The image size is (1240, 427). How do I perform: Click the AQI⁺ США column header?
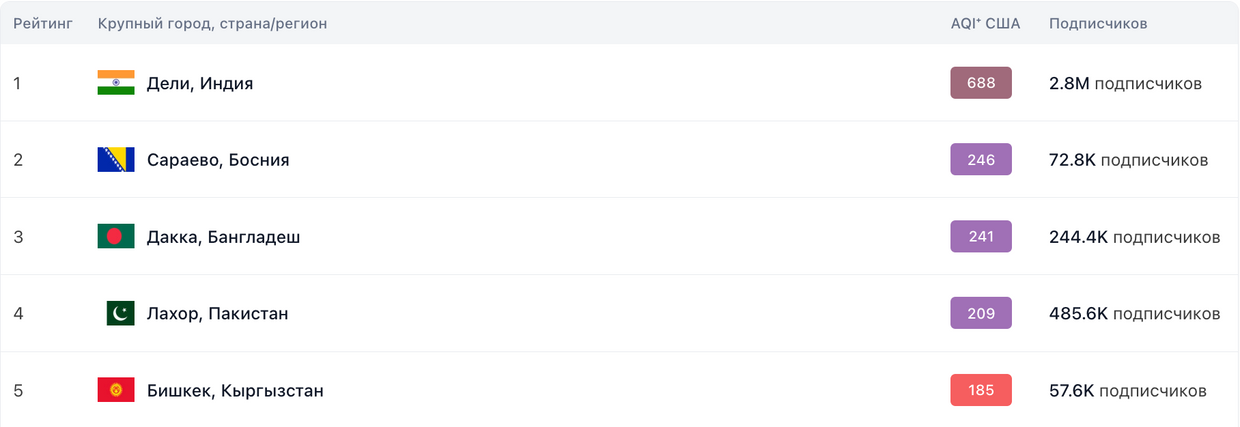pyautogui.click(x=985, y=23)
